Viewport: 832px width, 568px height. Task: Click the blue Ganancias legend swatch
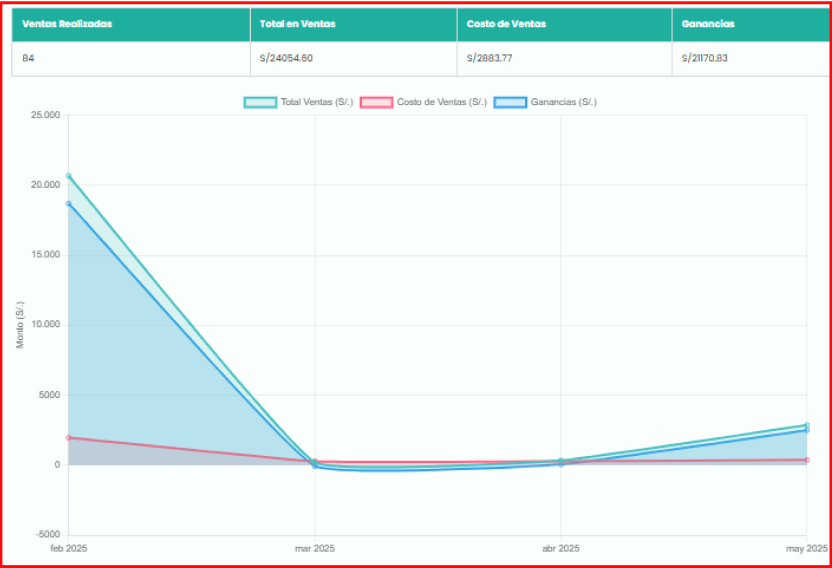click(x=510, y=102)
